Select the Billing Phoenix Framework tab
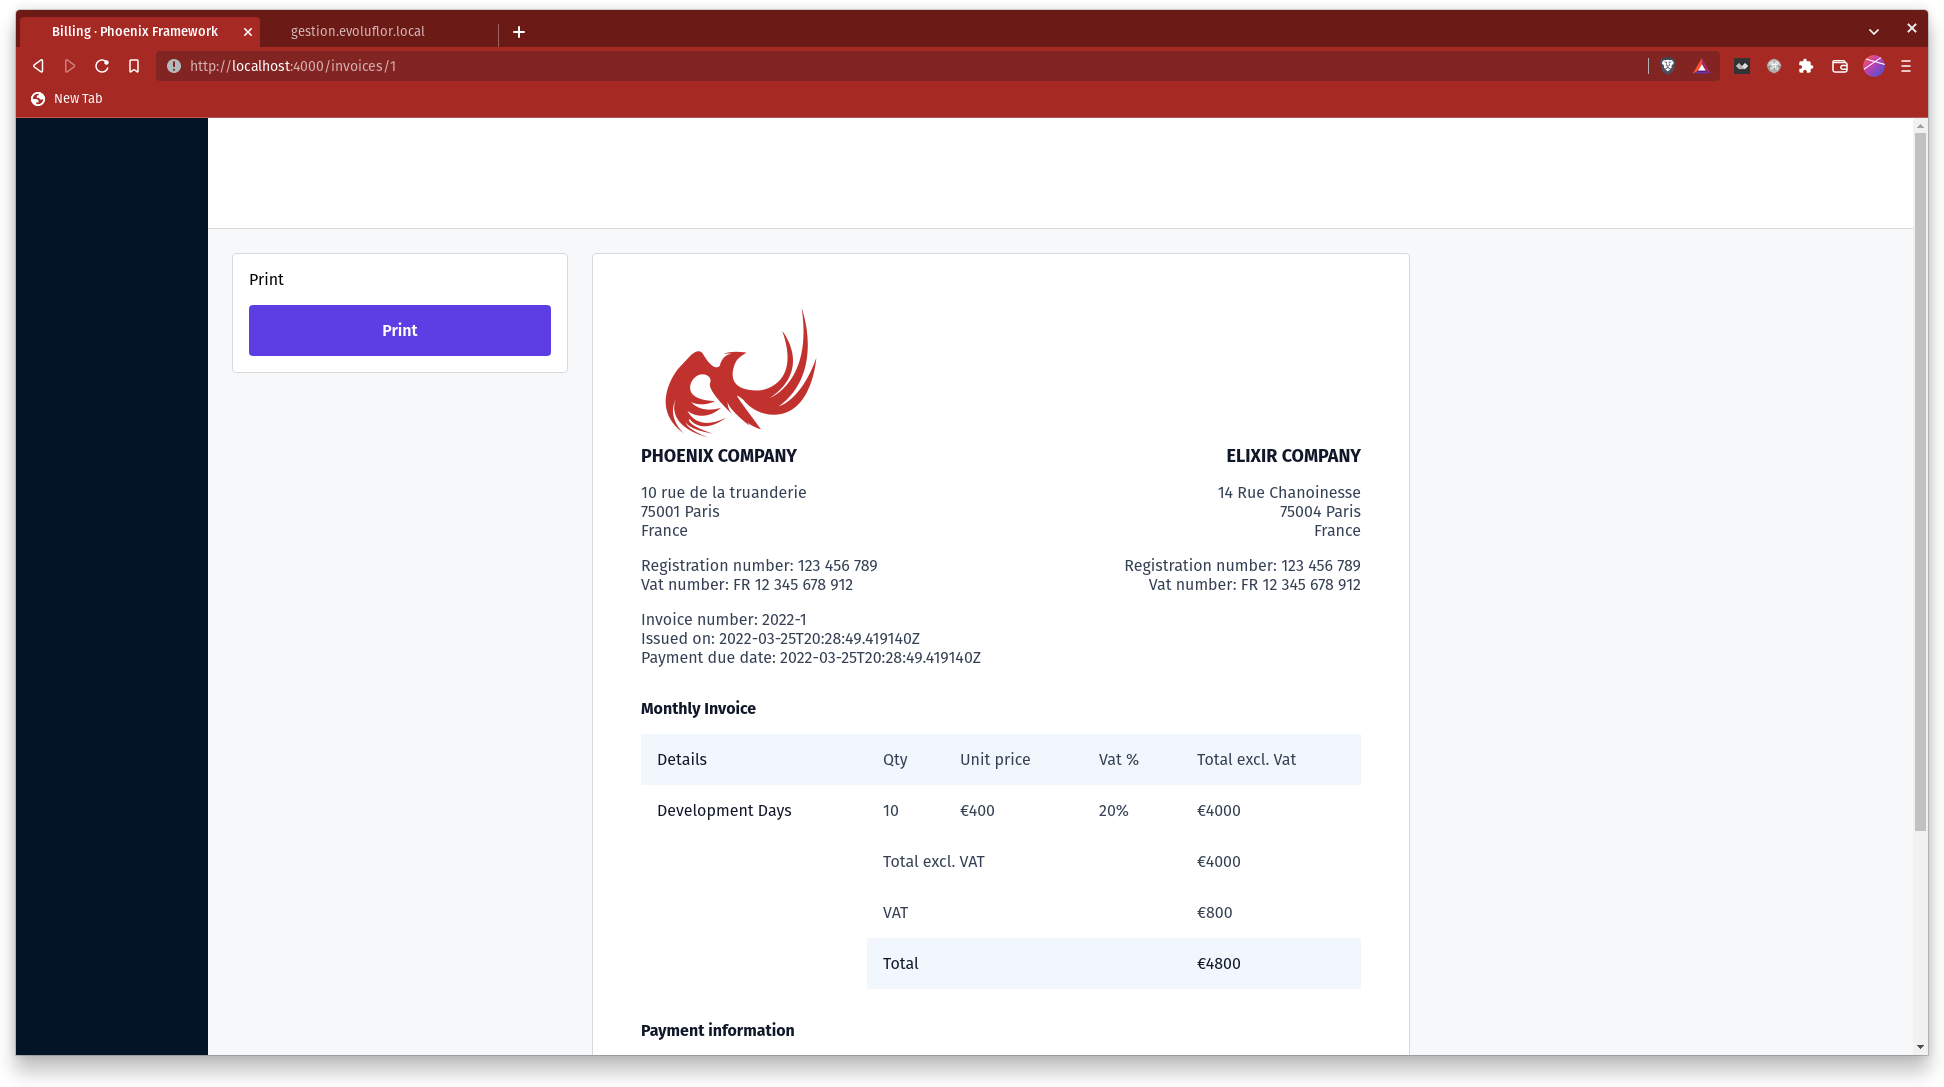The width and height of the screenshot is (1944, 1087). [135, 31]
